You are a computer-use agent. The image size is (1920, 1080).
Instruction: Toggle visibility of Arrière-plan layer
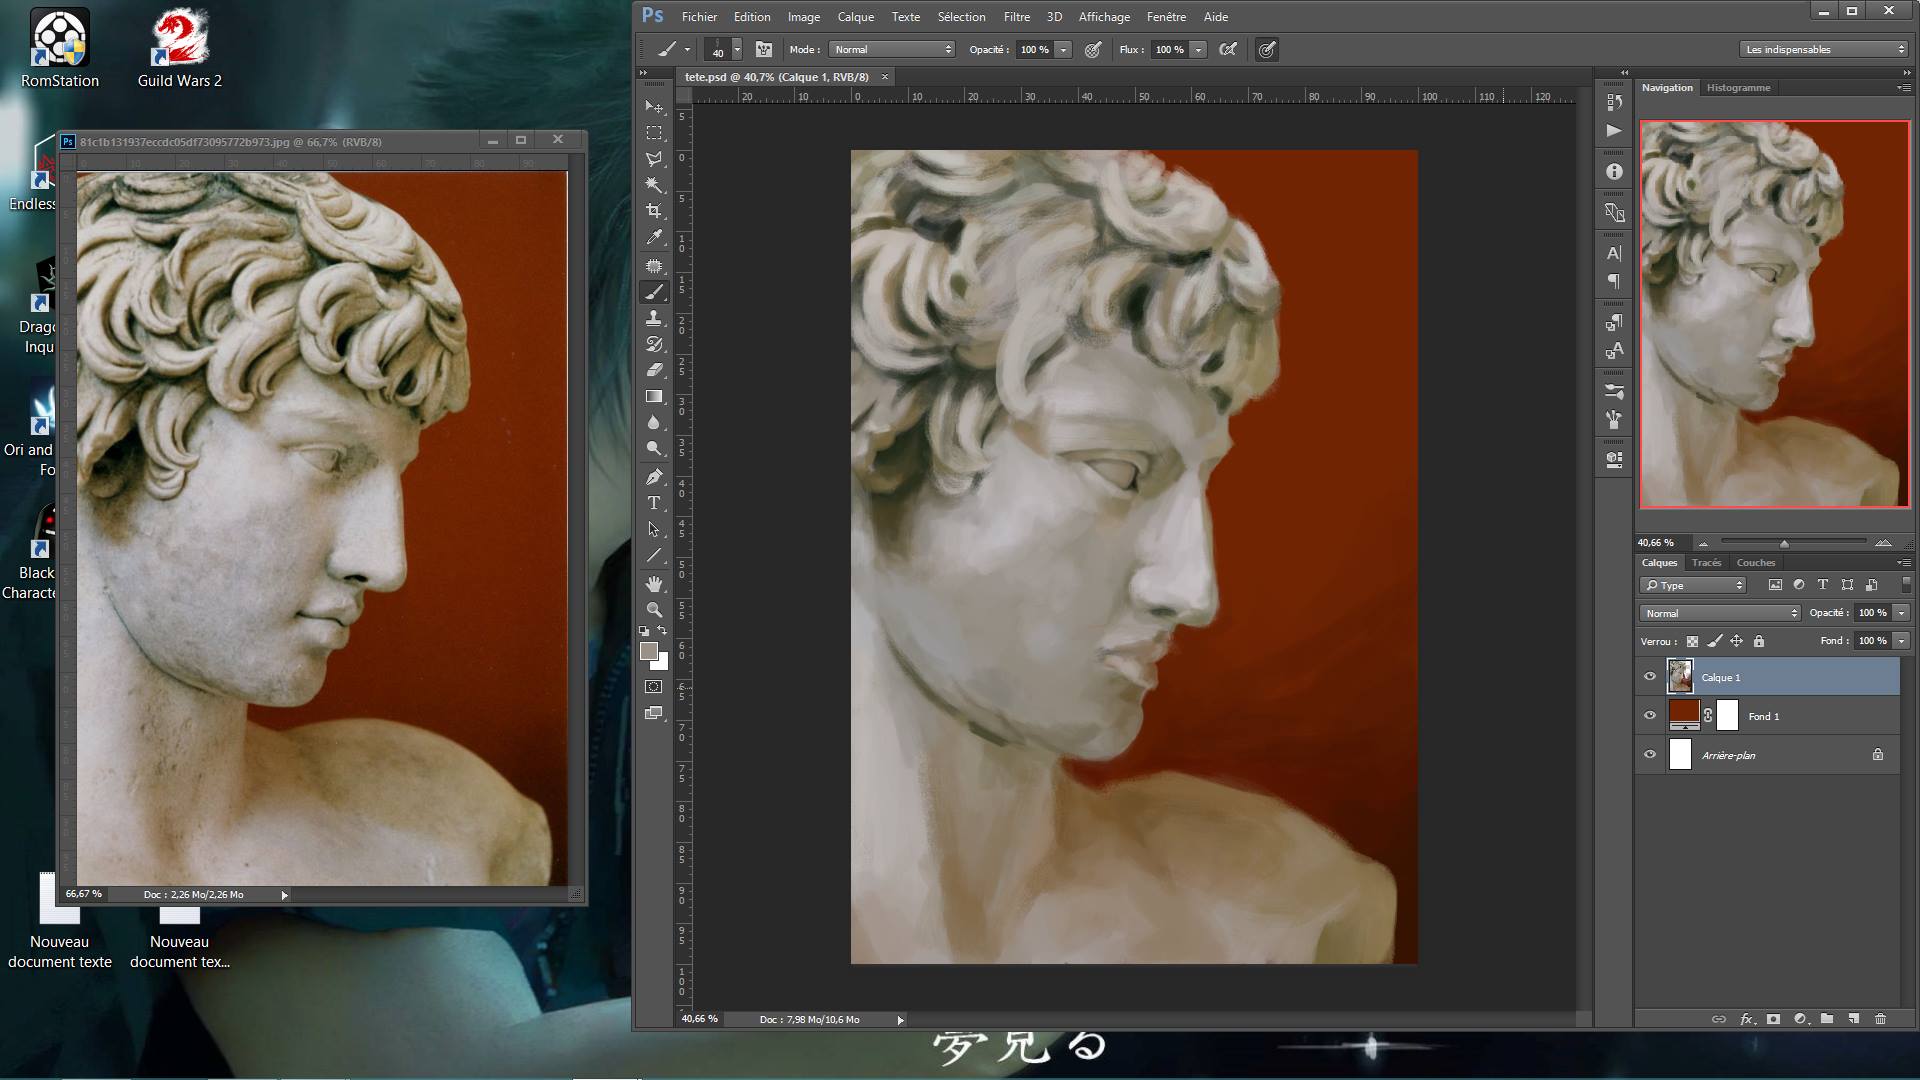pos(1650,755)
